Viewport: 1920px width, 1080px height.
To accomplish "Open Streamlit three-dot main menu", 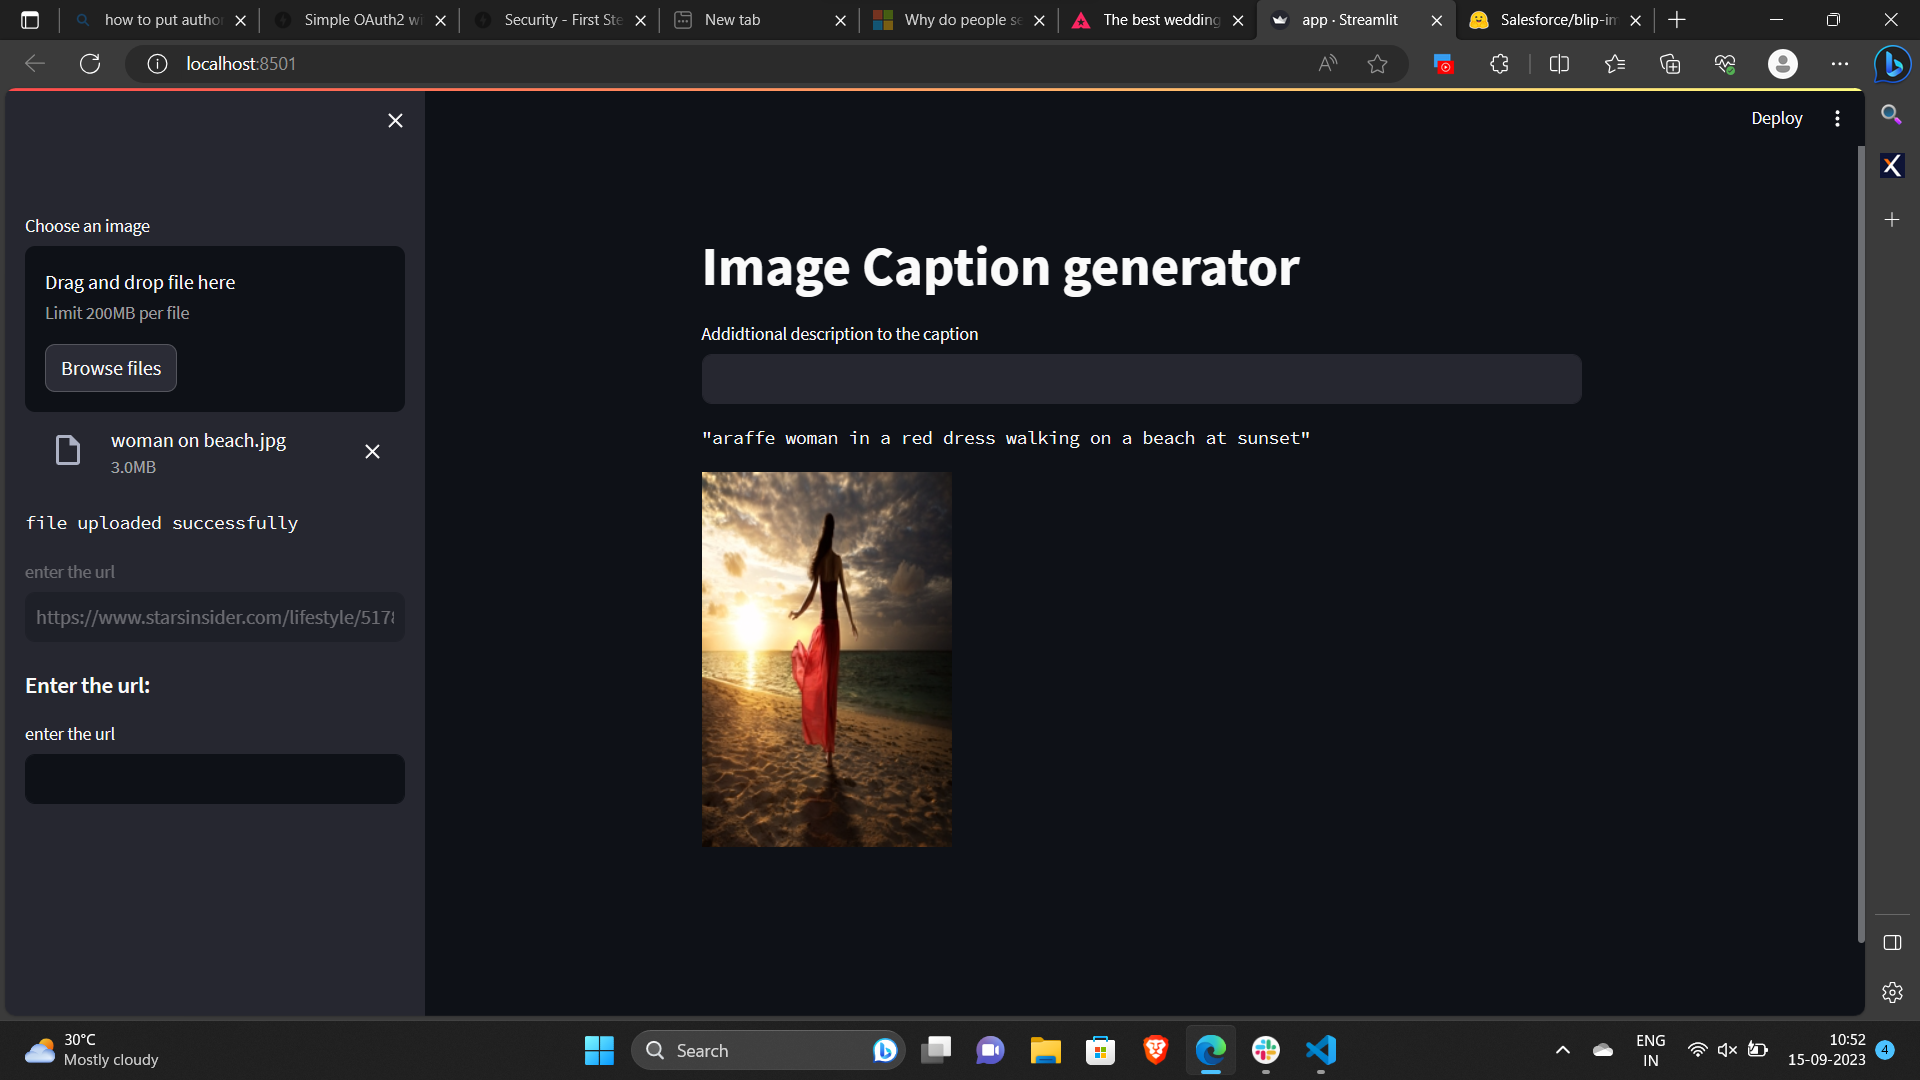I will pyautogui.click(x=1837, y=118).
